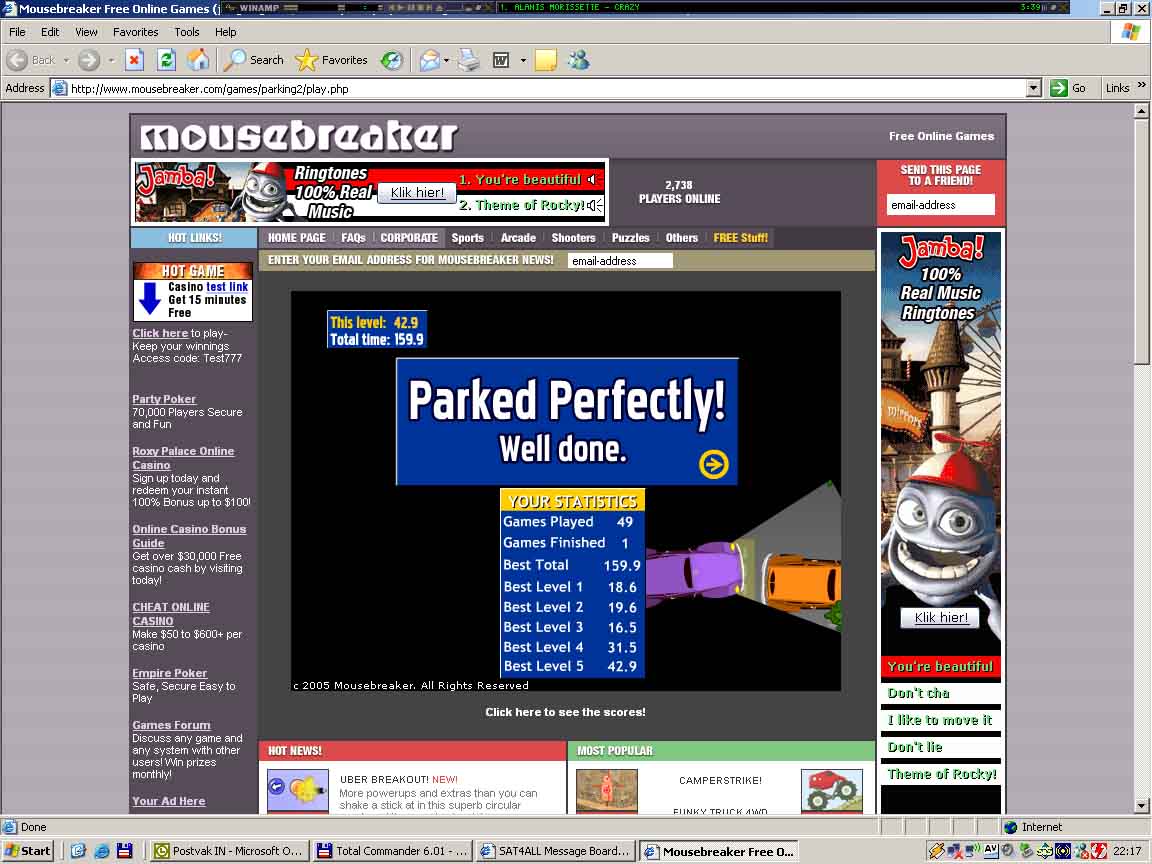Open the Games Forum link
The height and width of the screenshot is (864, 1152).
pyautogui.click(x=171, y=725)
